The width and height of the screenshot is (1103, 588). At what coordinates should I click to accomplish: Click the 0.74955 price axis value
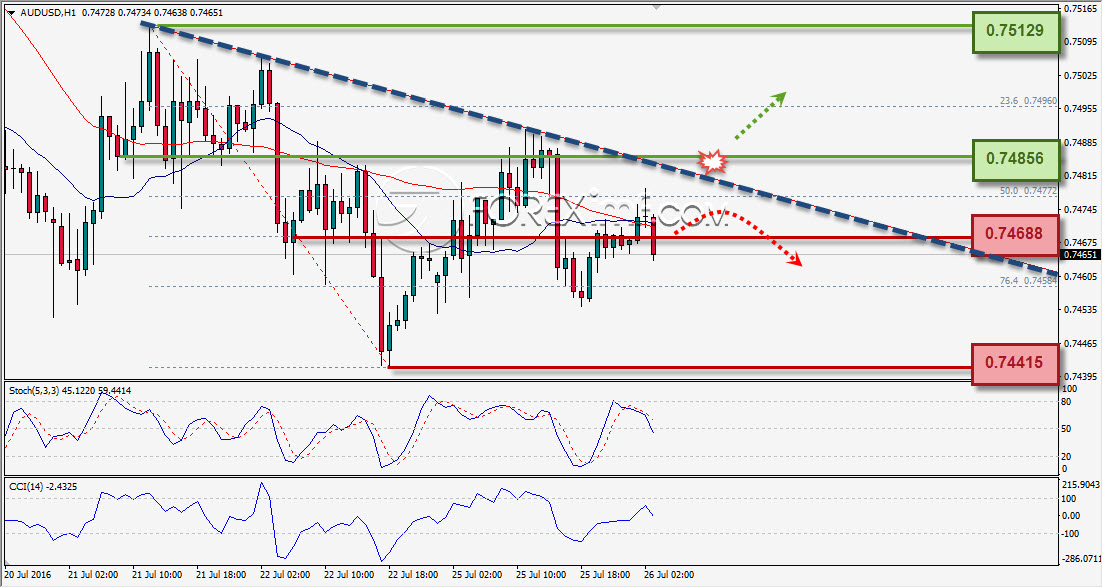click(1082, 108)
